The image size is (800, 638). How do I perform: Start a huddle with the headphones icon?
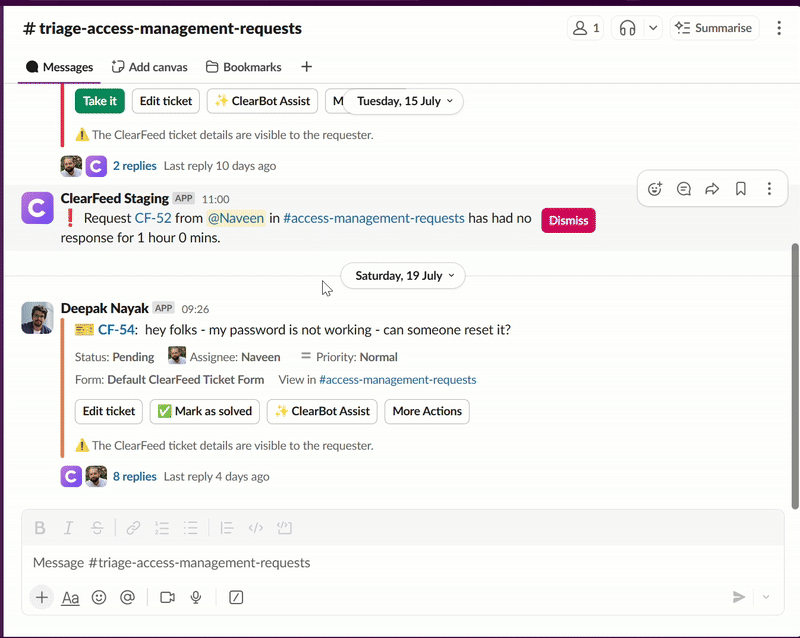(628, 28)
